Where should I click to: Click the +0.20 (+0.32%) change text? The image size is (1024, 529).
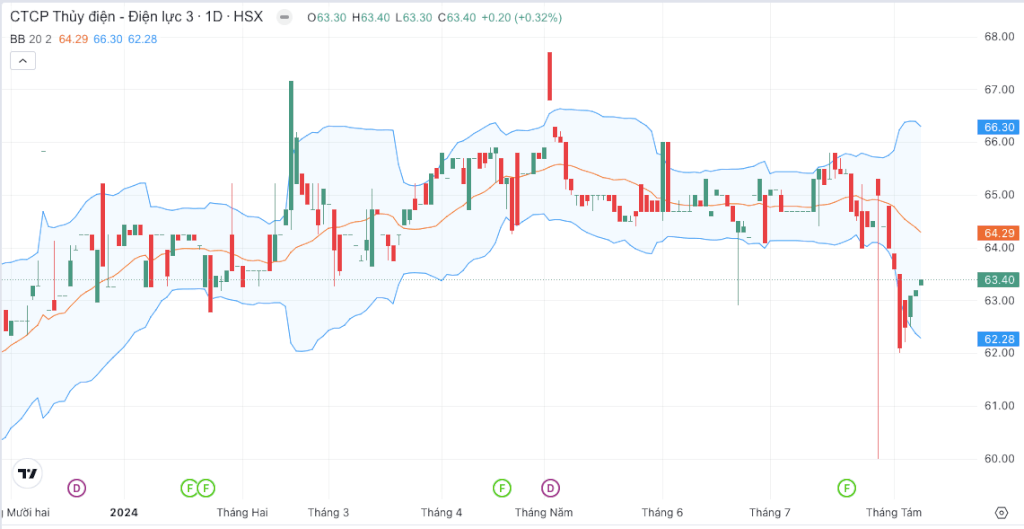[521, 18]
